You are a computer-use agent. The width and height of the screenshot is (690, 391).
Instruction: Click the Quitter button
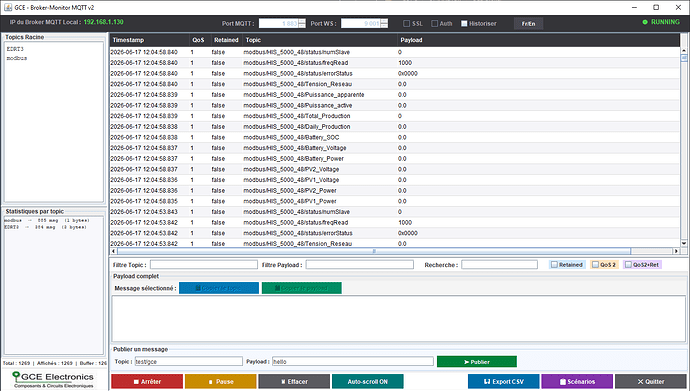[x=651, y=381]
